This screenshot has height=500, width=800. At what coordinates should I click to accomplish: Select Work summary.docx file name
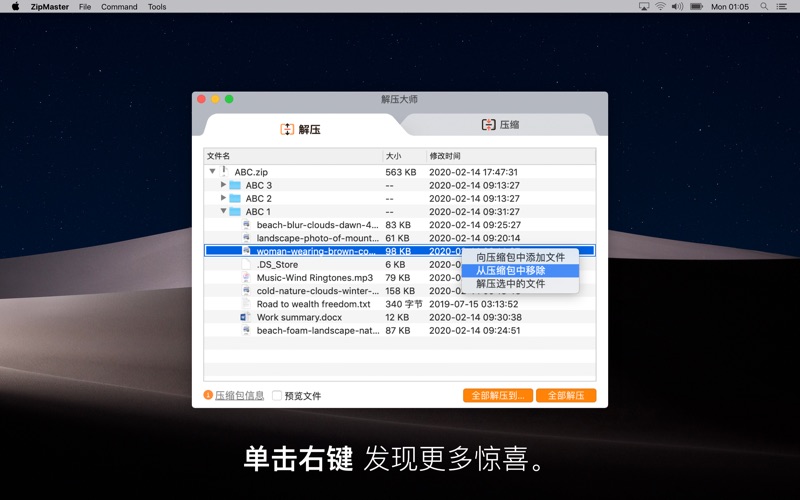pyautogui.click(x=299, y=317)
